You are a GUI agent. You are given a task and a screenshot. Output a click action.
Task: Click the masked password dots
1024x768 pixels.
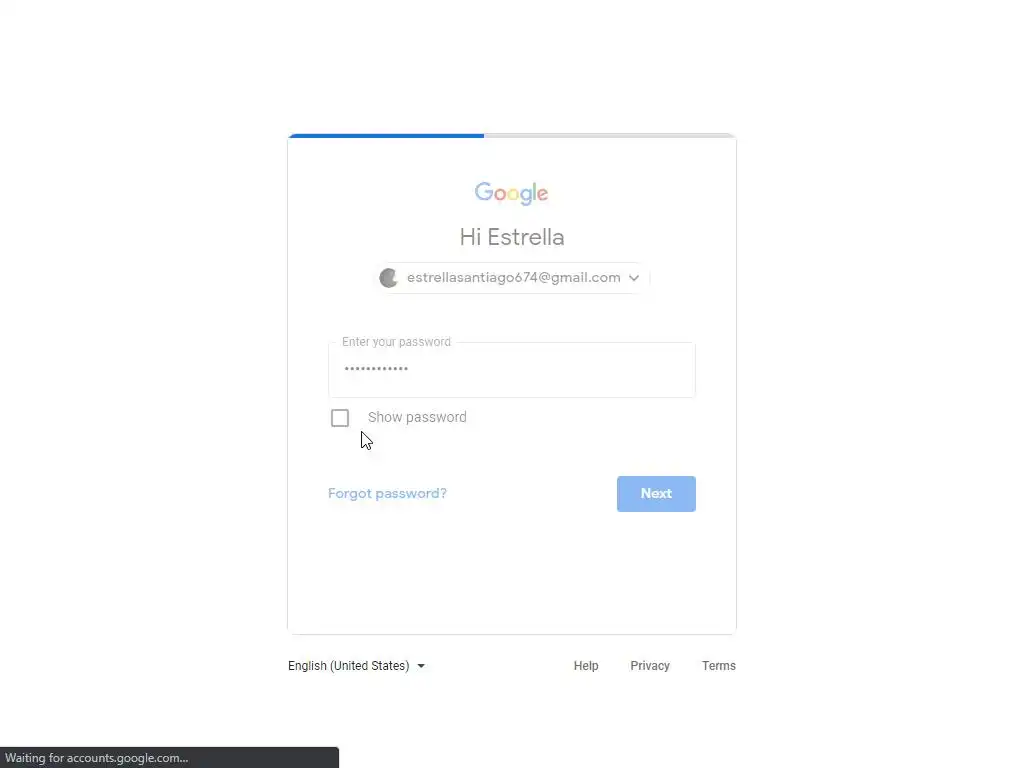[x=376, y=369]
